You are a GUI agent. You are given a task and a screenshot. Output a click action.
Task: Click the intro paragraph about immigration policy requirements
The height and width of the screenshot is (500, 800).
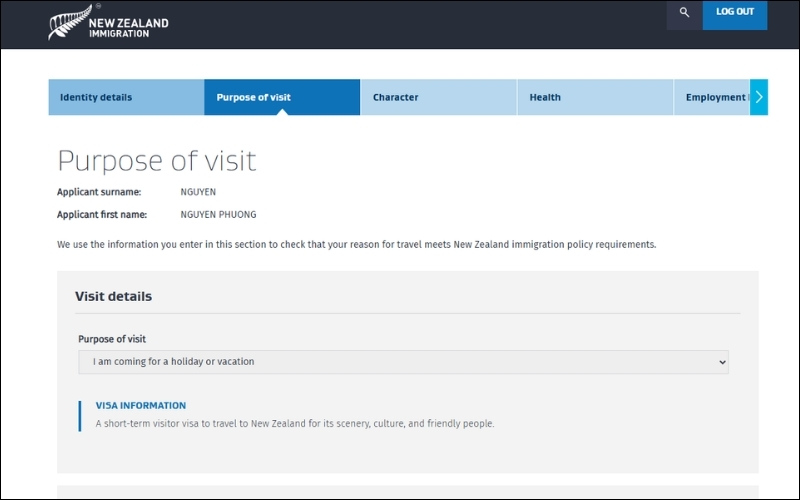click(356, 244)
